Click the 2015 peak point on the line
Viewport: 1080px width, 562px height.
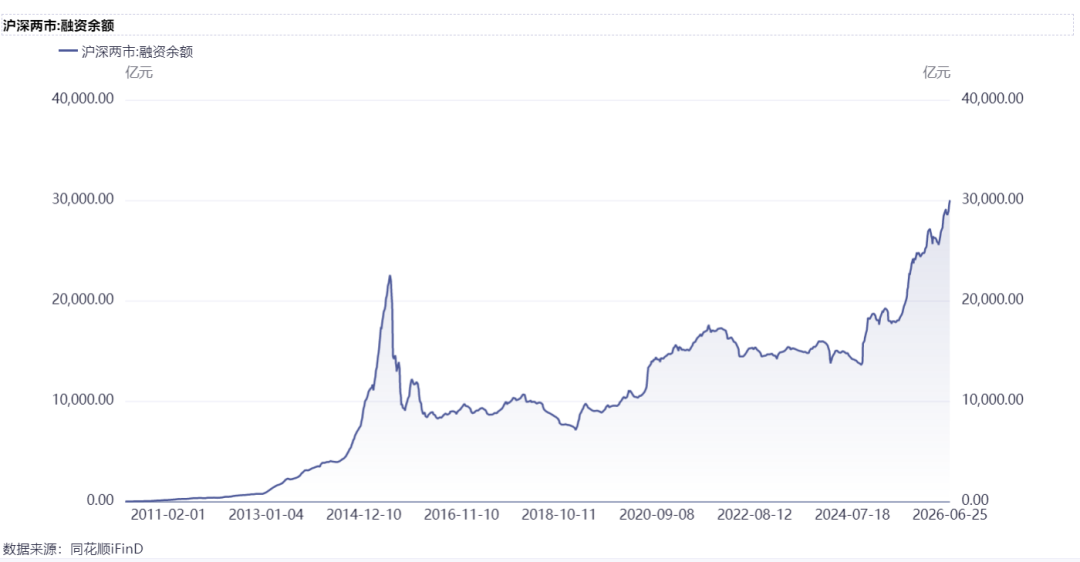(390, 276)
